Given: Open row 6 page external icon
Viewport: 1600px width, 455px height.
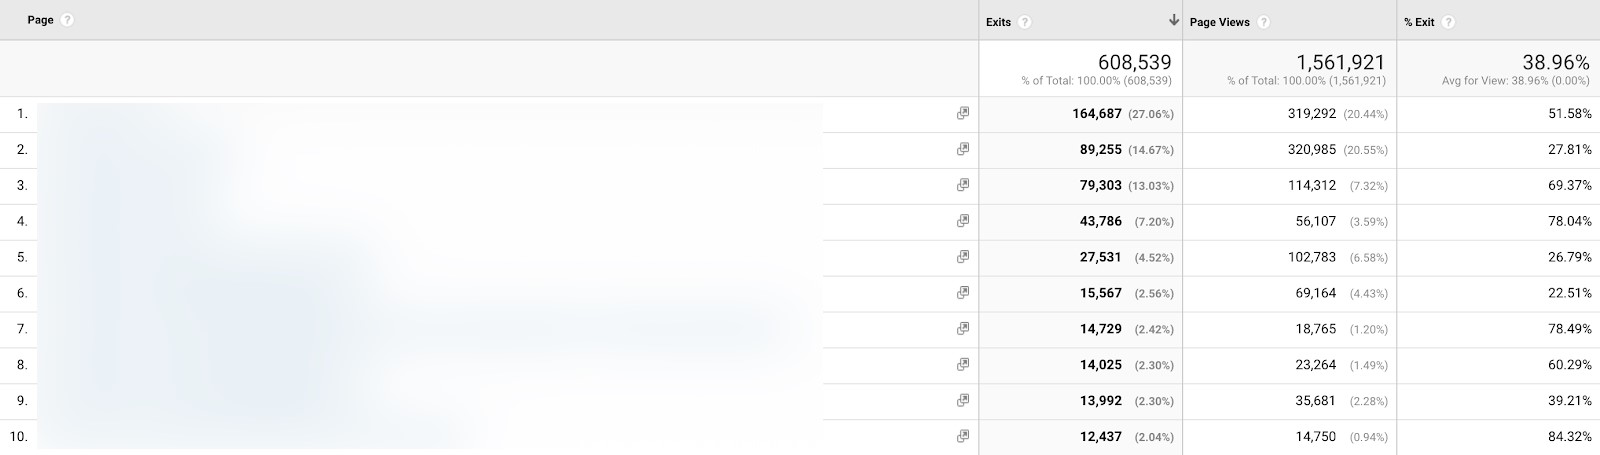Looking at the screenshot, I should point(963,293).
